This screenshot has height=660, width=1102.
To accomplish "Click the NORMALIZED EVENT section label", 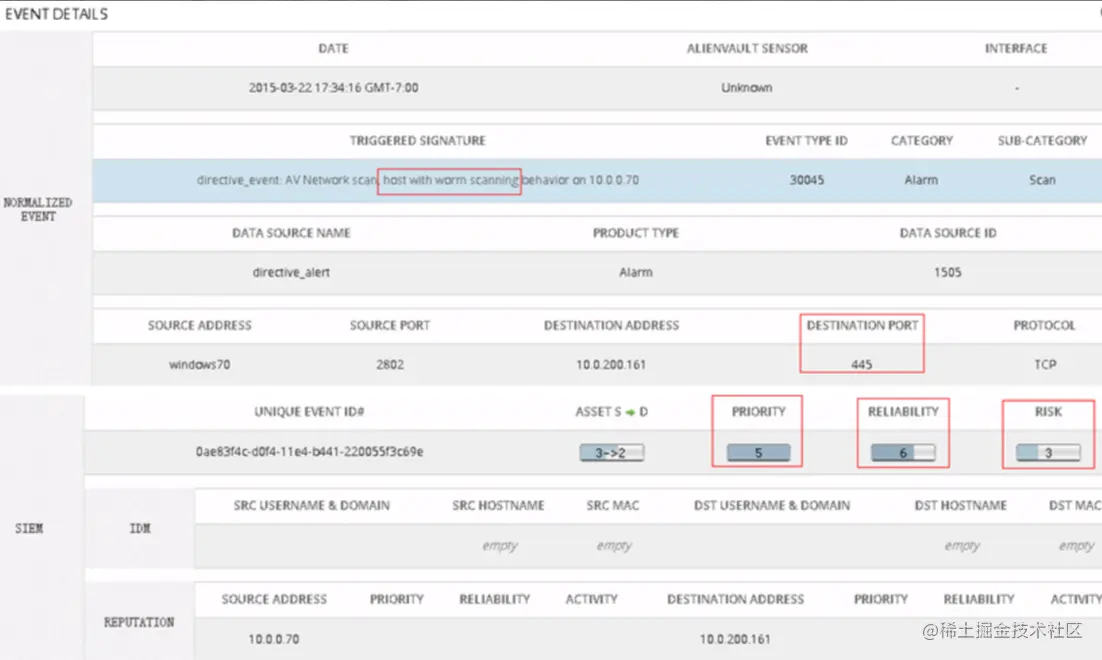I will (38, 209).
